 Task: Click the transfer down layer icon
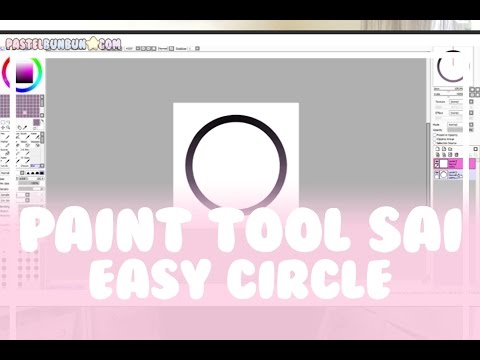tap(437, 155)
